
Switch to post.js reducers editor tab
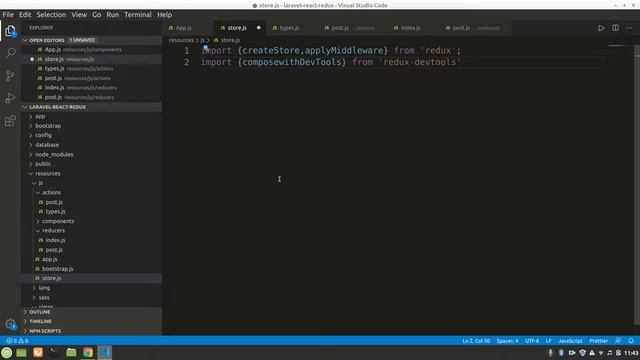pos(476,28)
